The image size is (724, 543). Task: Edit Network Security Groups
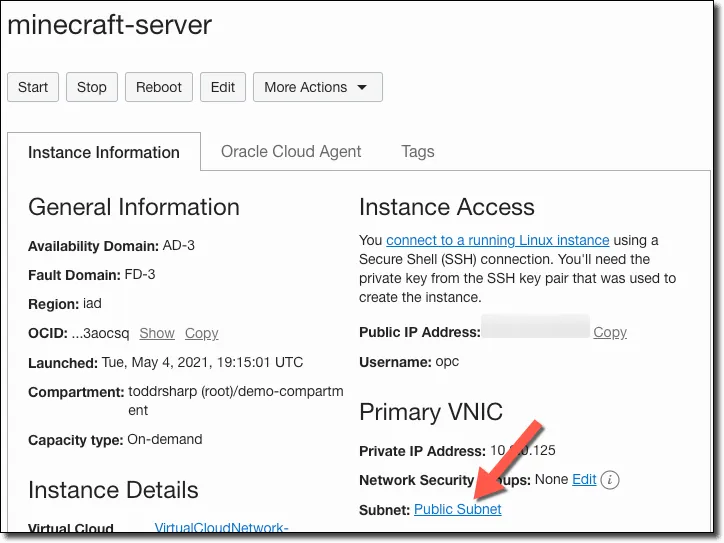(x=584, y=479)
